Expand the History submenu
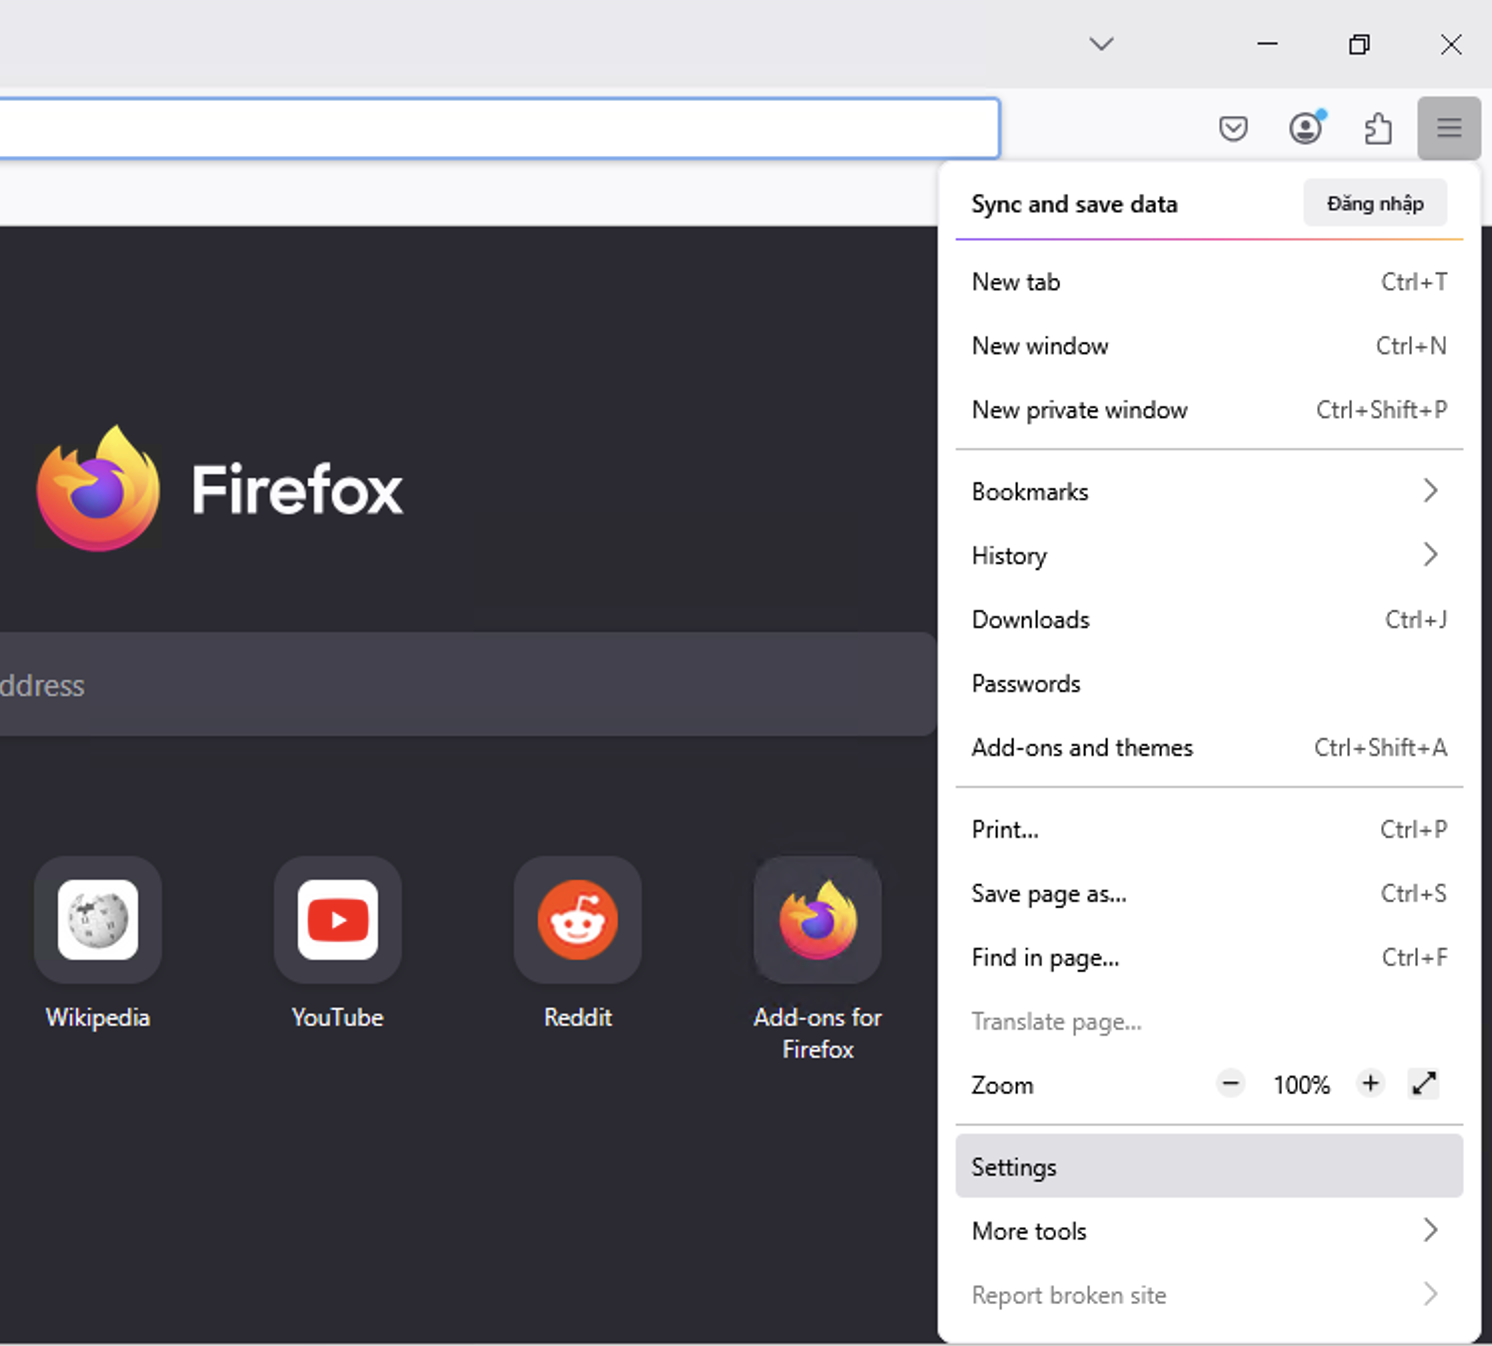Screen dimensions: 1492x1346 click(x=1208, y=556)
